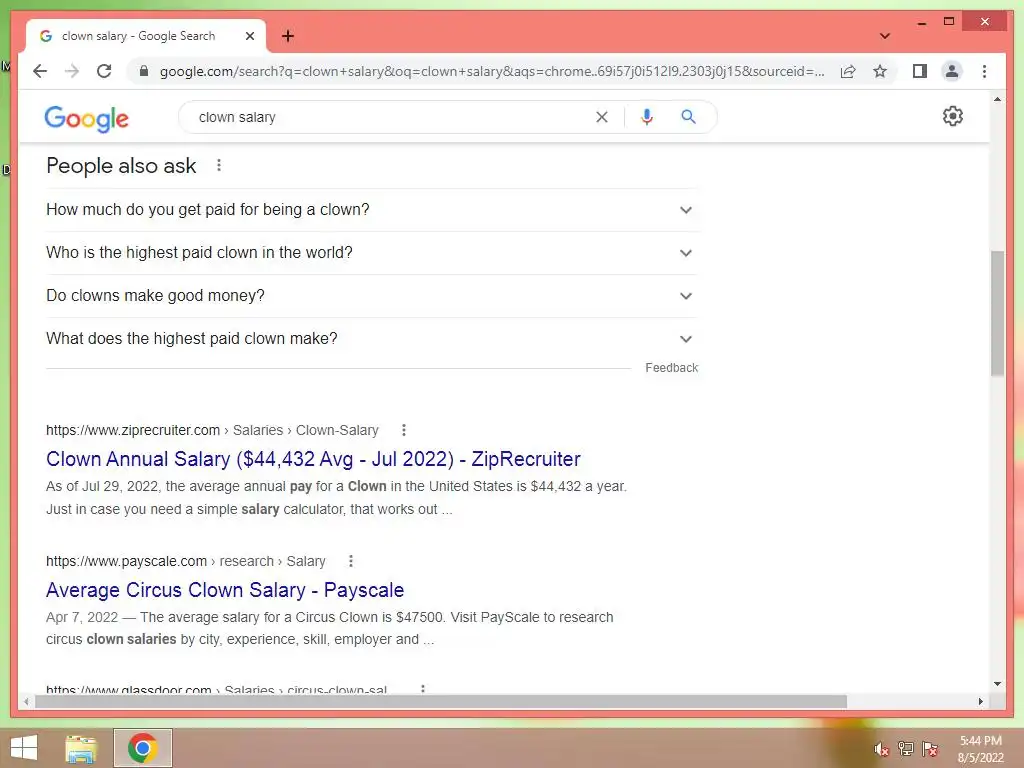Screen dimensions: 1024x768
Task: Click the Payscale snippet dated Apr 7, 2022
Action: [x=330, y=628]
